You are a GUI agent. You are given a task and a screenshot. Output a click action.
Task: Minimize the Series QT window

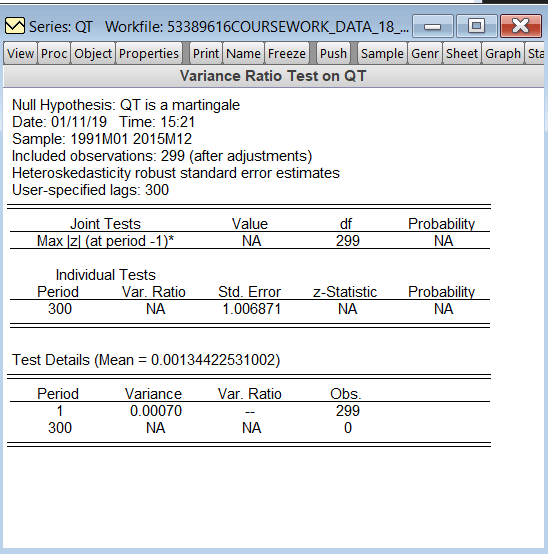coord(432,26)
